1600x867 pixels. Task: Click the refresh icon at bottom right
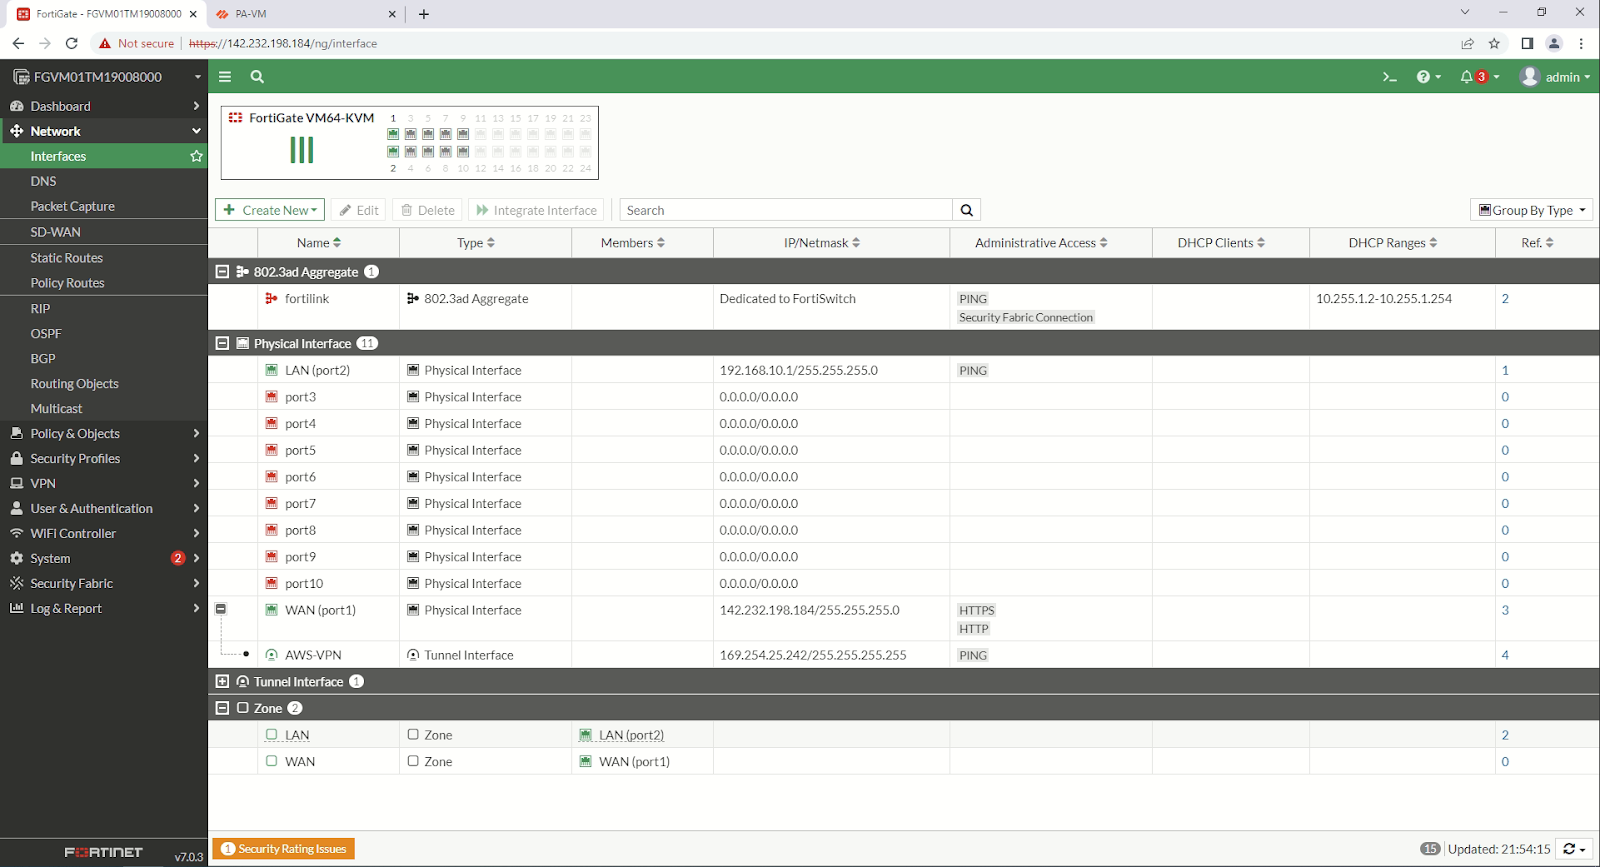1569,849
